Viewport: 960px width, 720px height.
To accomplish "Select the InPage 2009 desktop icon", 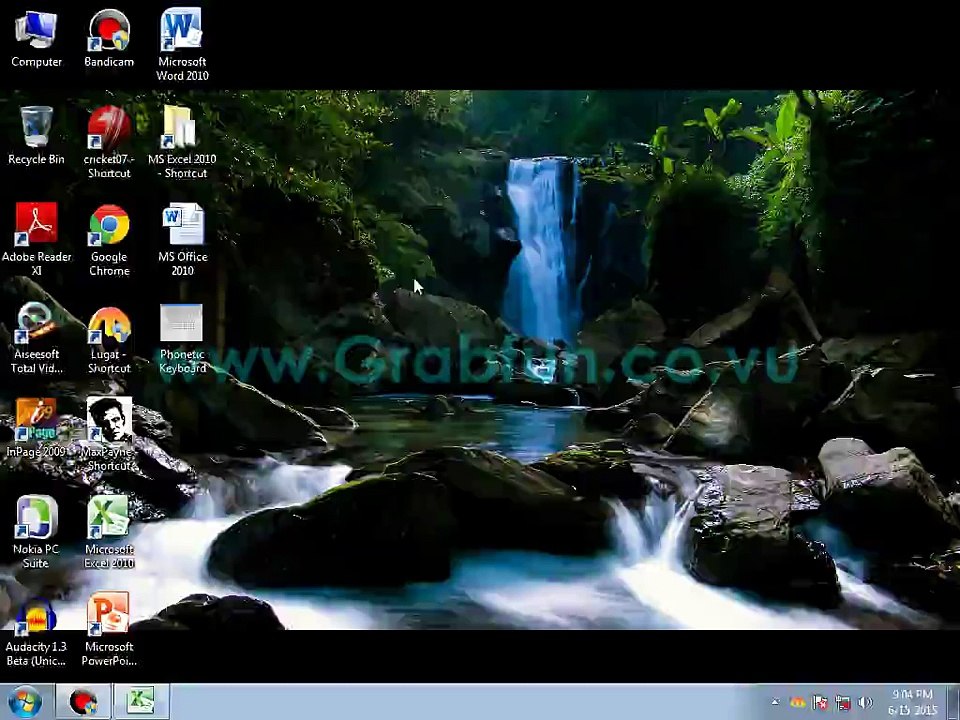I will pyautogui.click(x=36, y=428).
